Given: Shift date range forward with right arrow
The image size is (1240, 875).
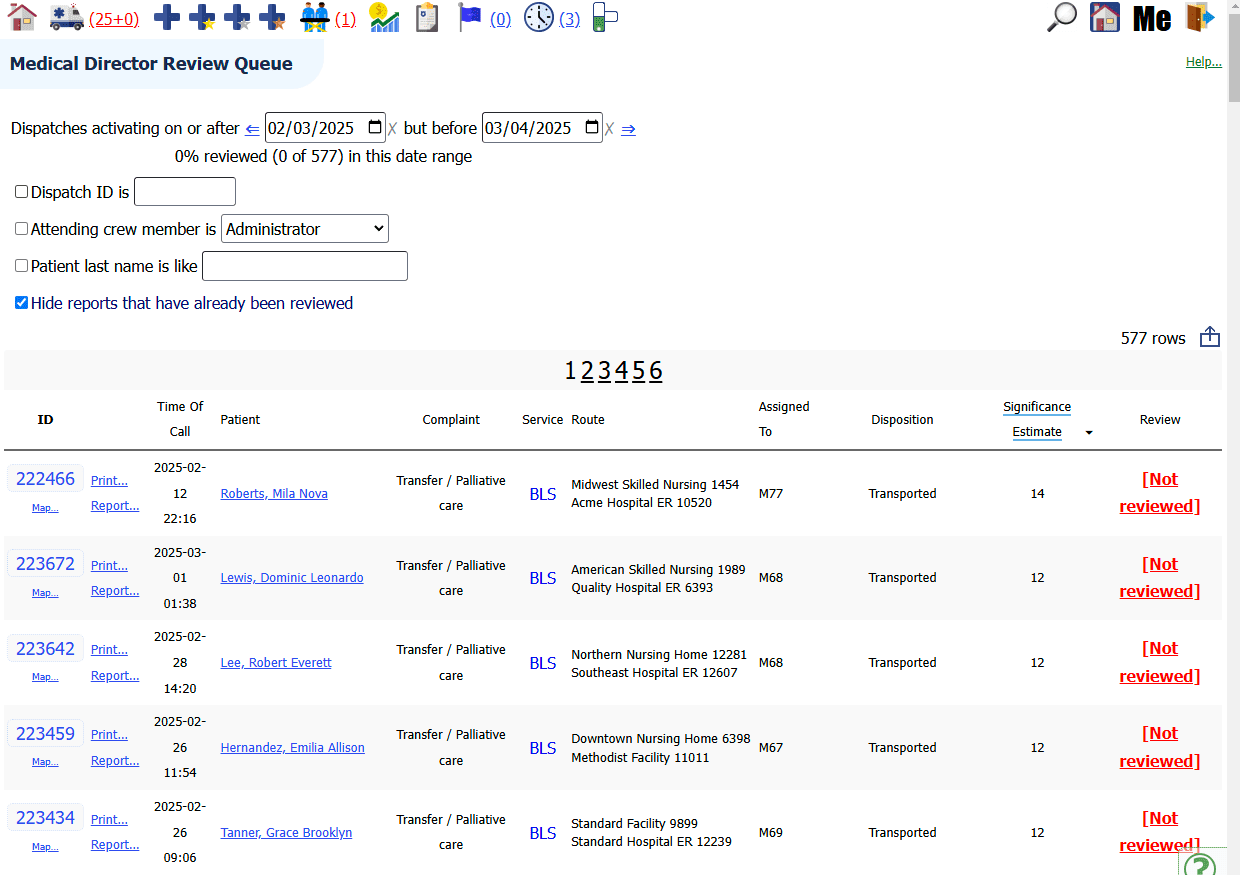Looking at the screenshot, I should (x=628, y=129).
